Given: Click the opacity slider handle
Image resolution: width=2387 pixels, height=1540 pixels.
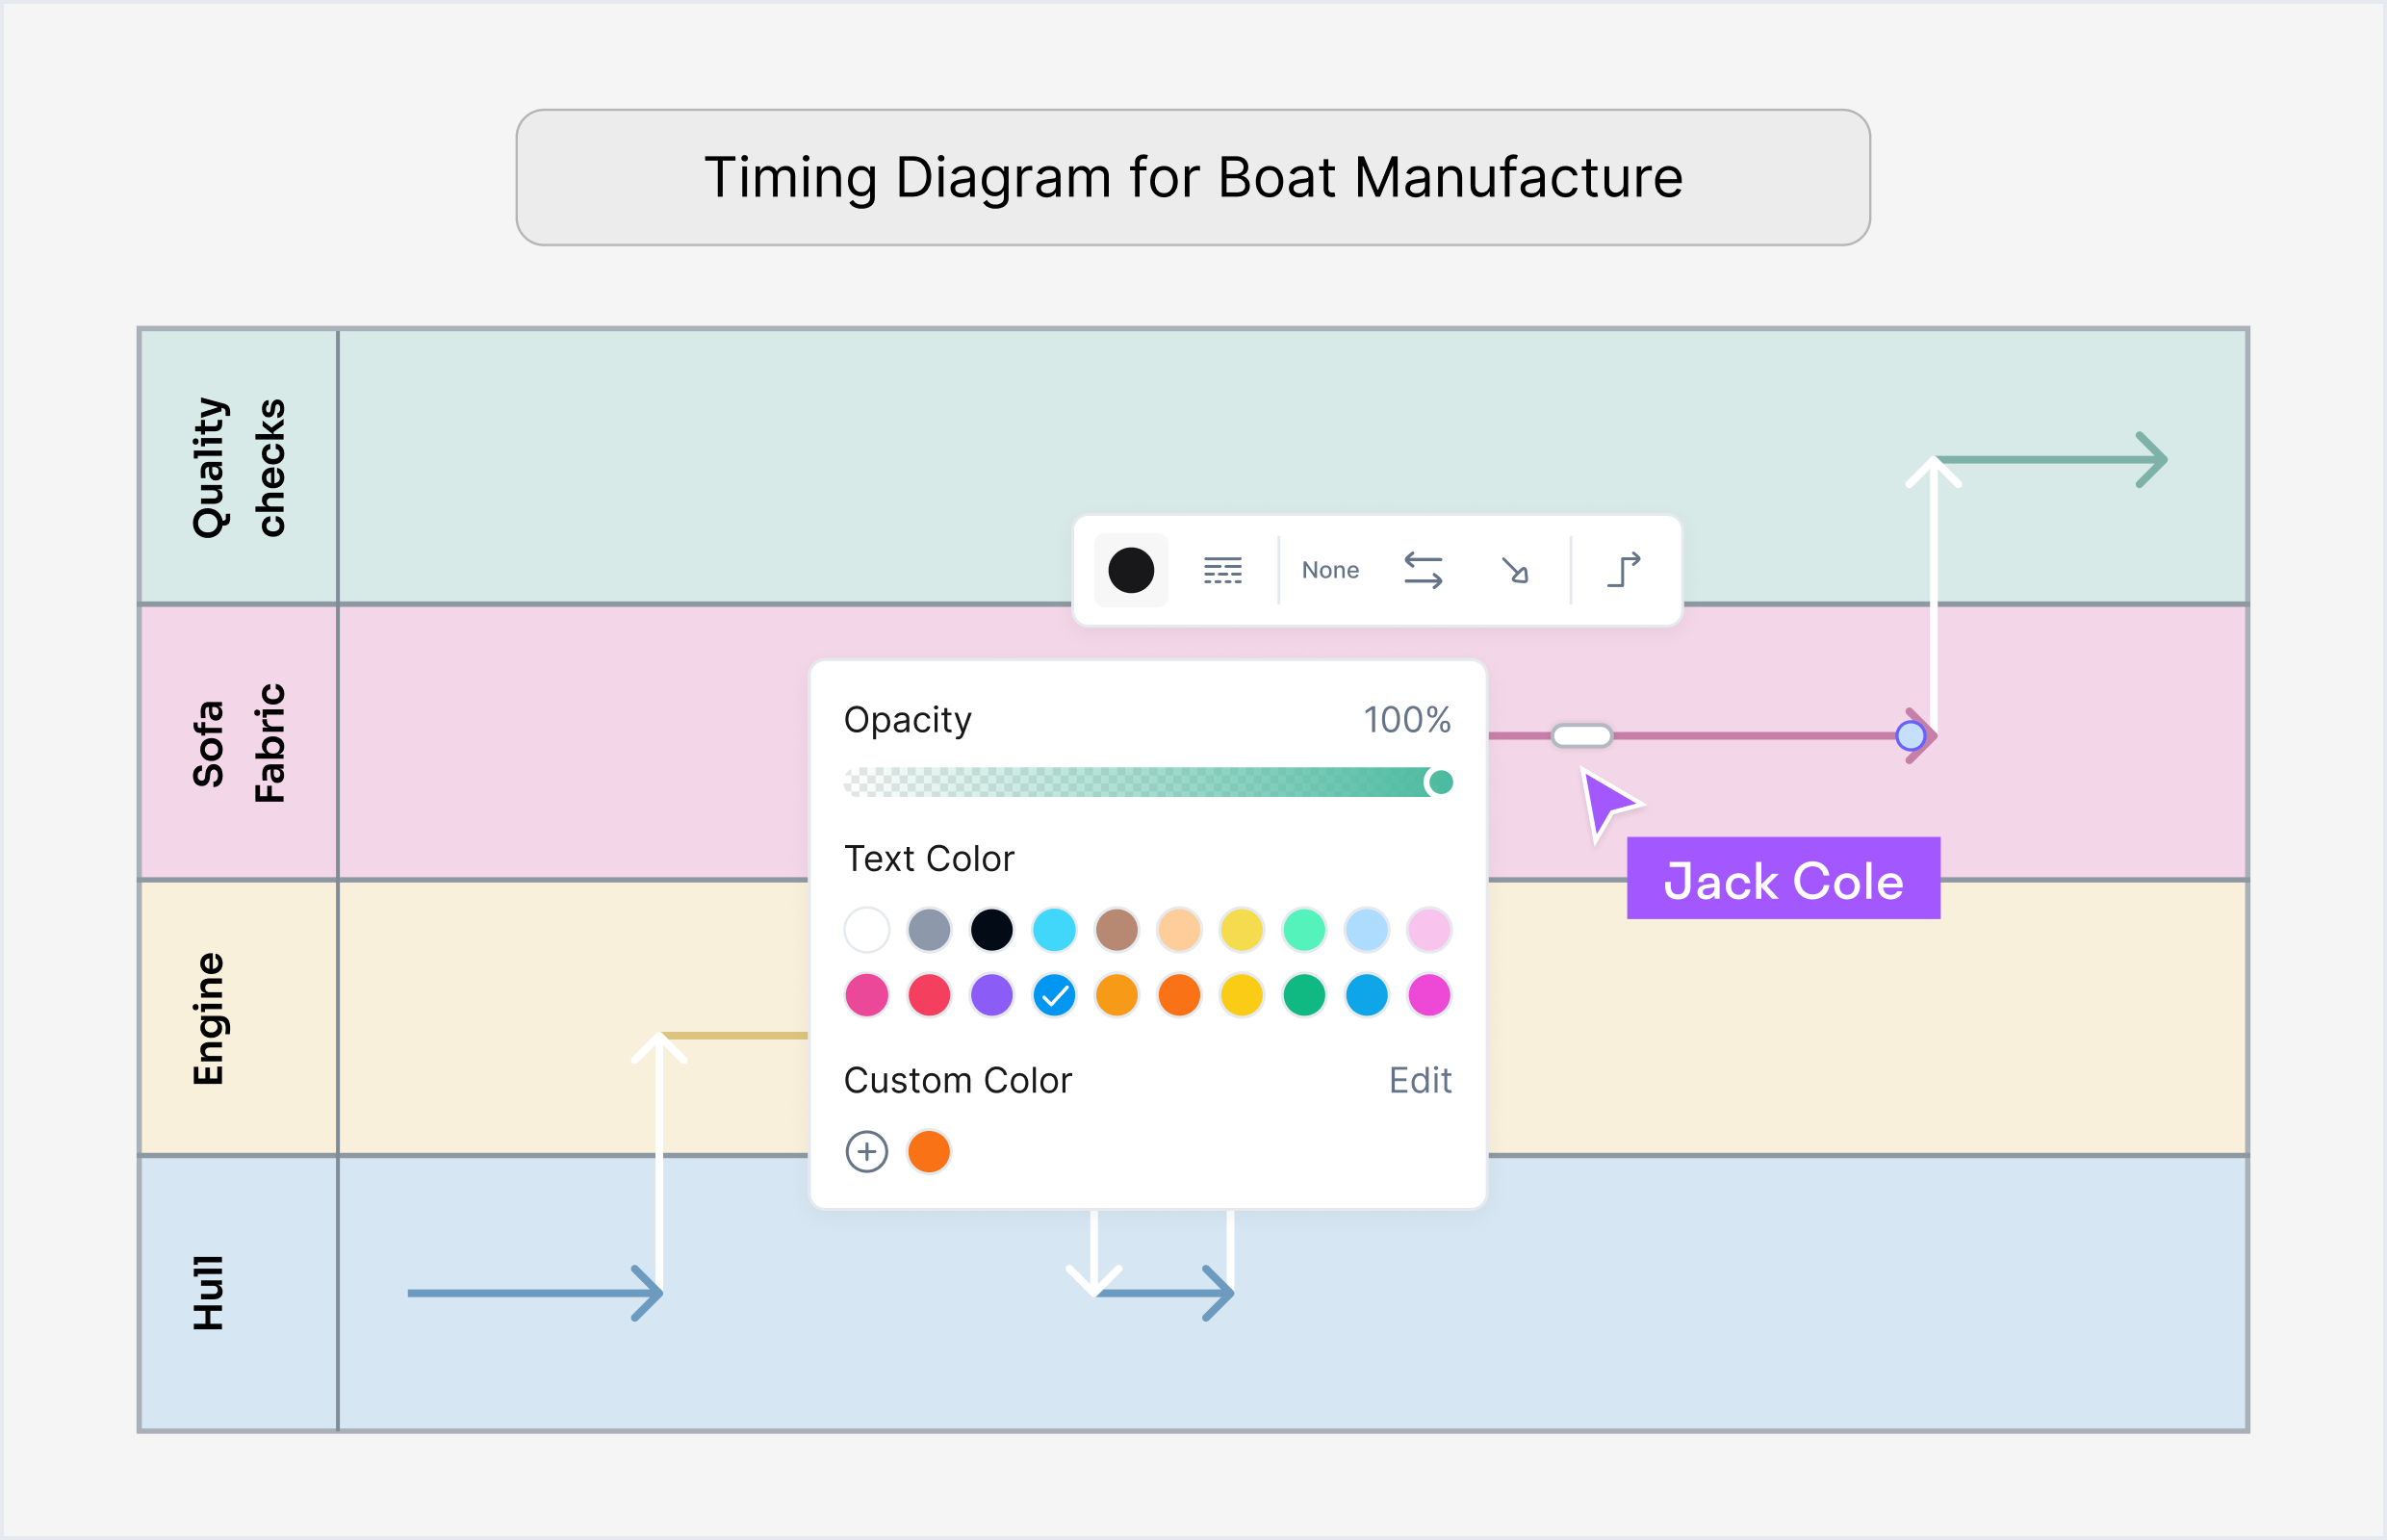Looking at the screenshot, I should [1440, 782].
